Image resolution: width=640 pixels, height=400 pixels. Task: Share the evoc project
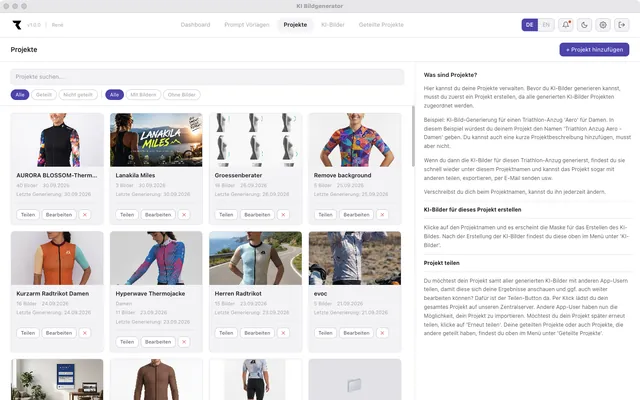325,333
